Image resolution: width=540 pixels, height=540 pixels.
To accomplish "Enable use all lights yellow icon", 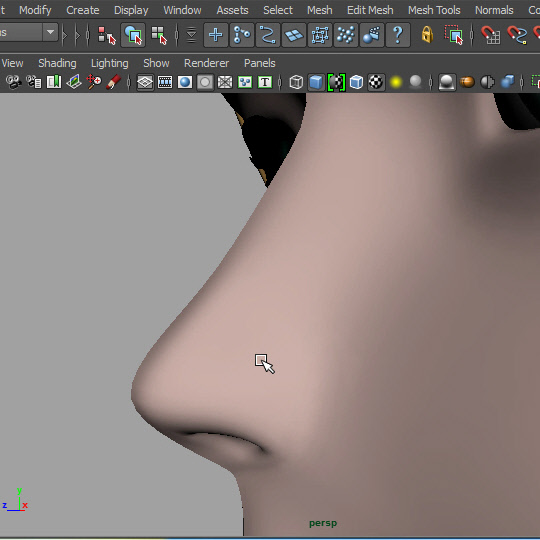I will pos(396,82).
